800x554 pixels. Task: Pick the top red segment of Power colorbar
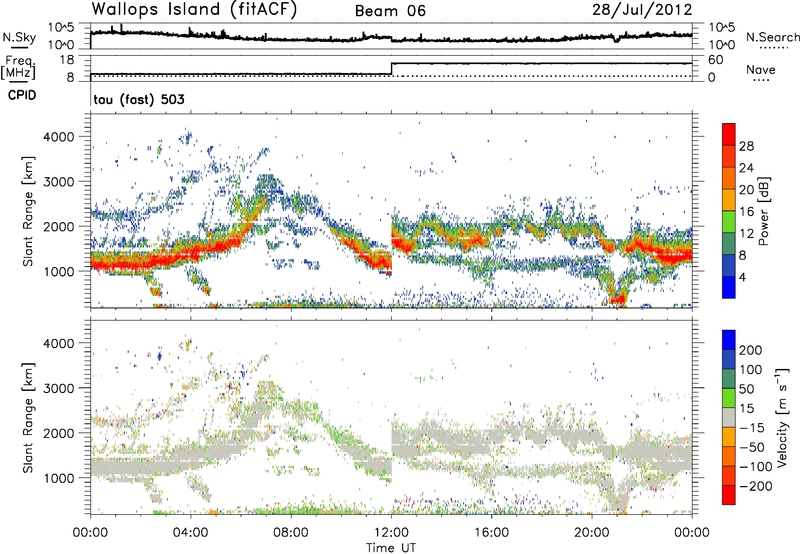pyautogui.click(x=729, y=134)
